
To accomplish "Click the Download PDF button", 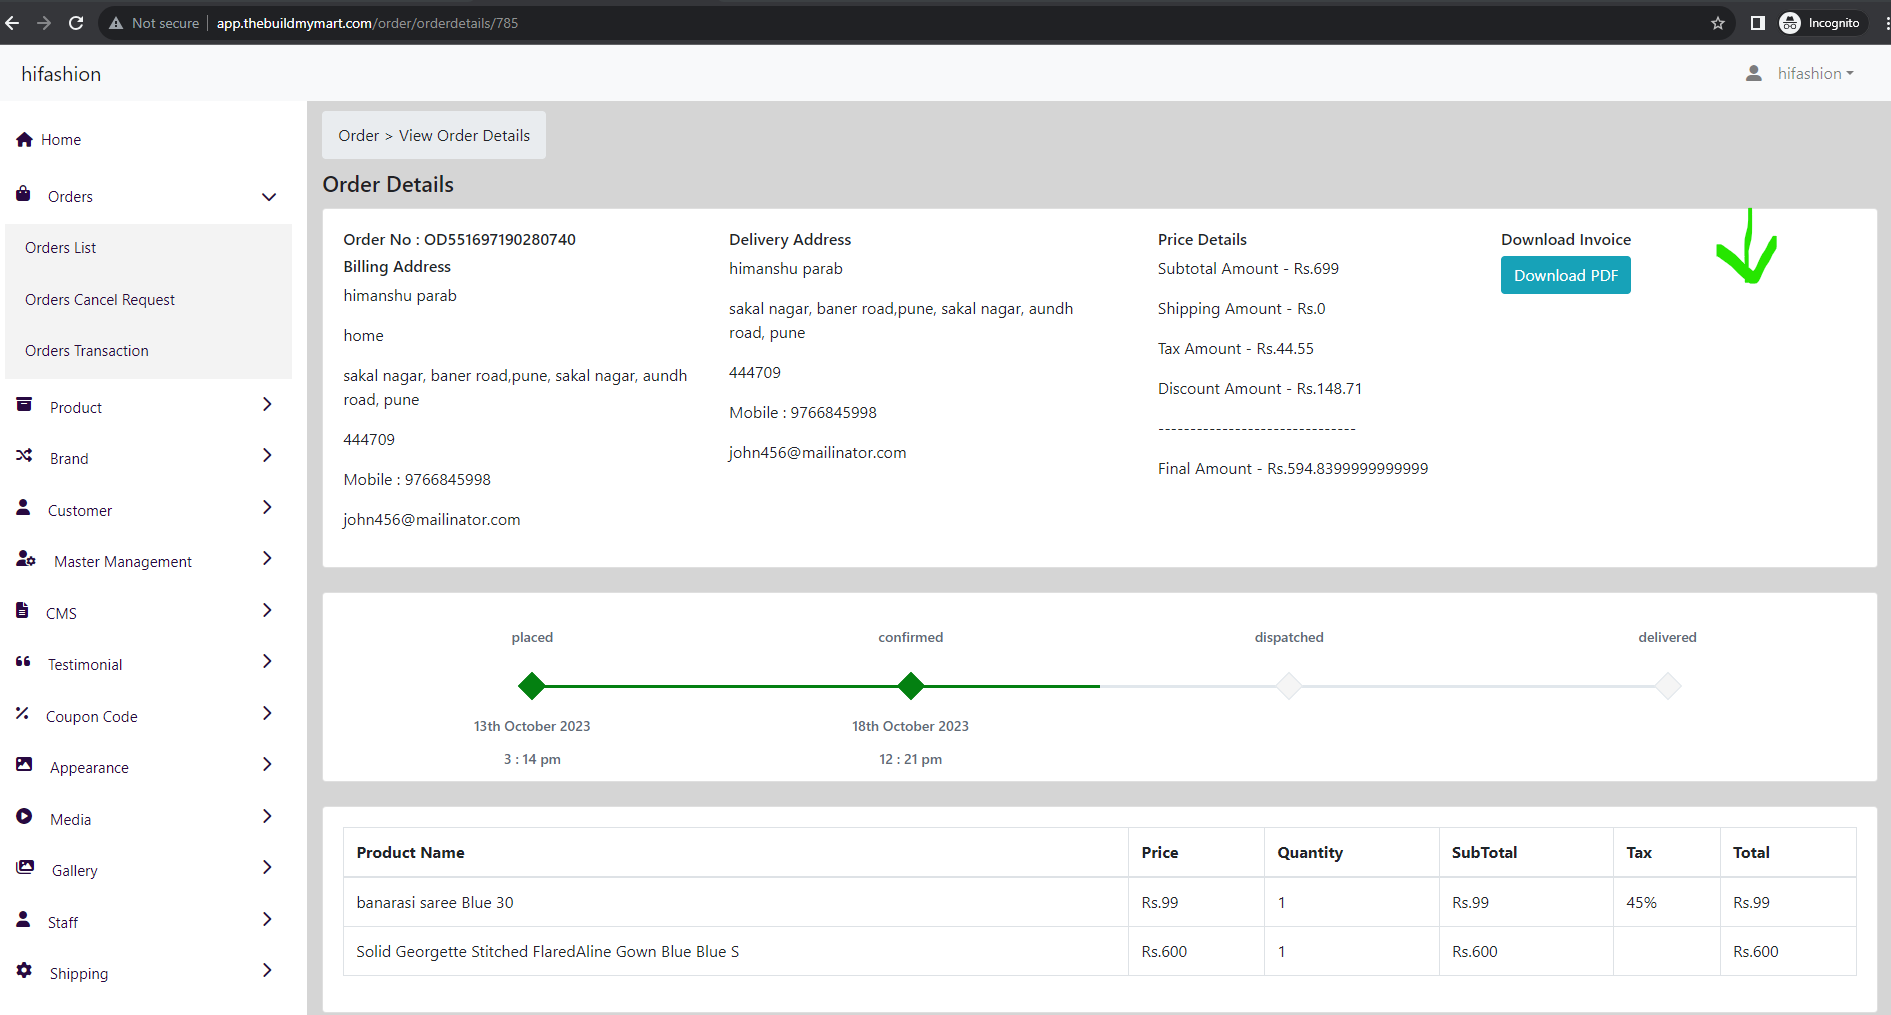I will (x=1566, y=276).
